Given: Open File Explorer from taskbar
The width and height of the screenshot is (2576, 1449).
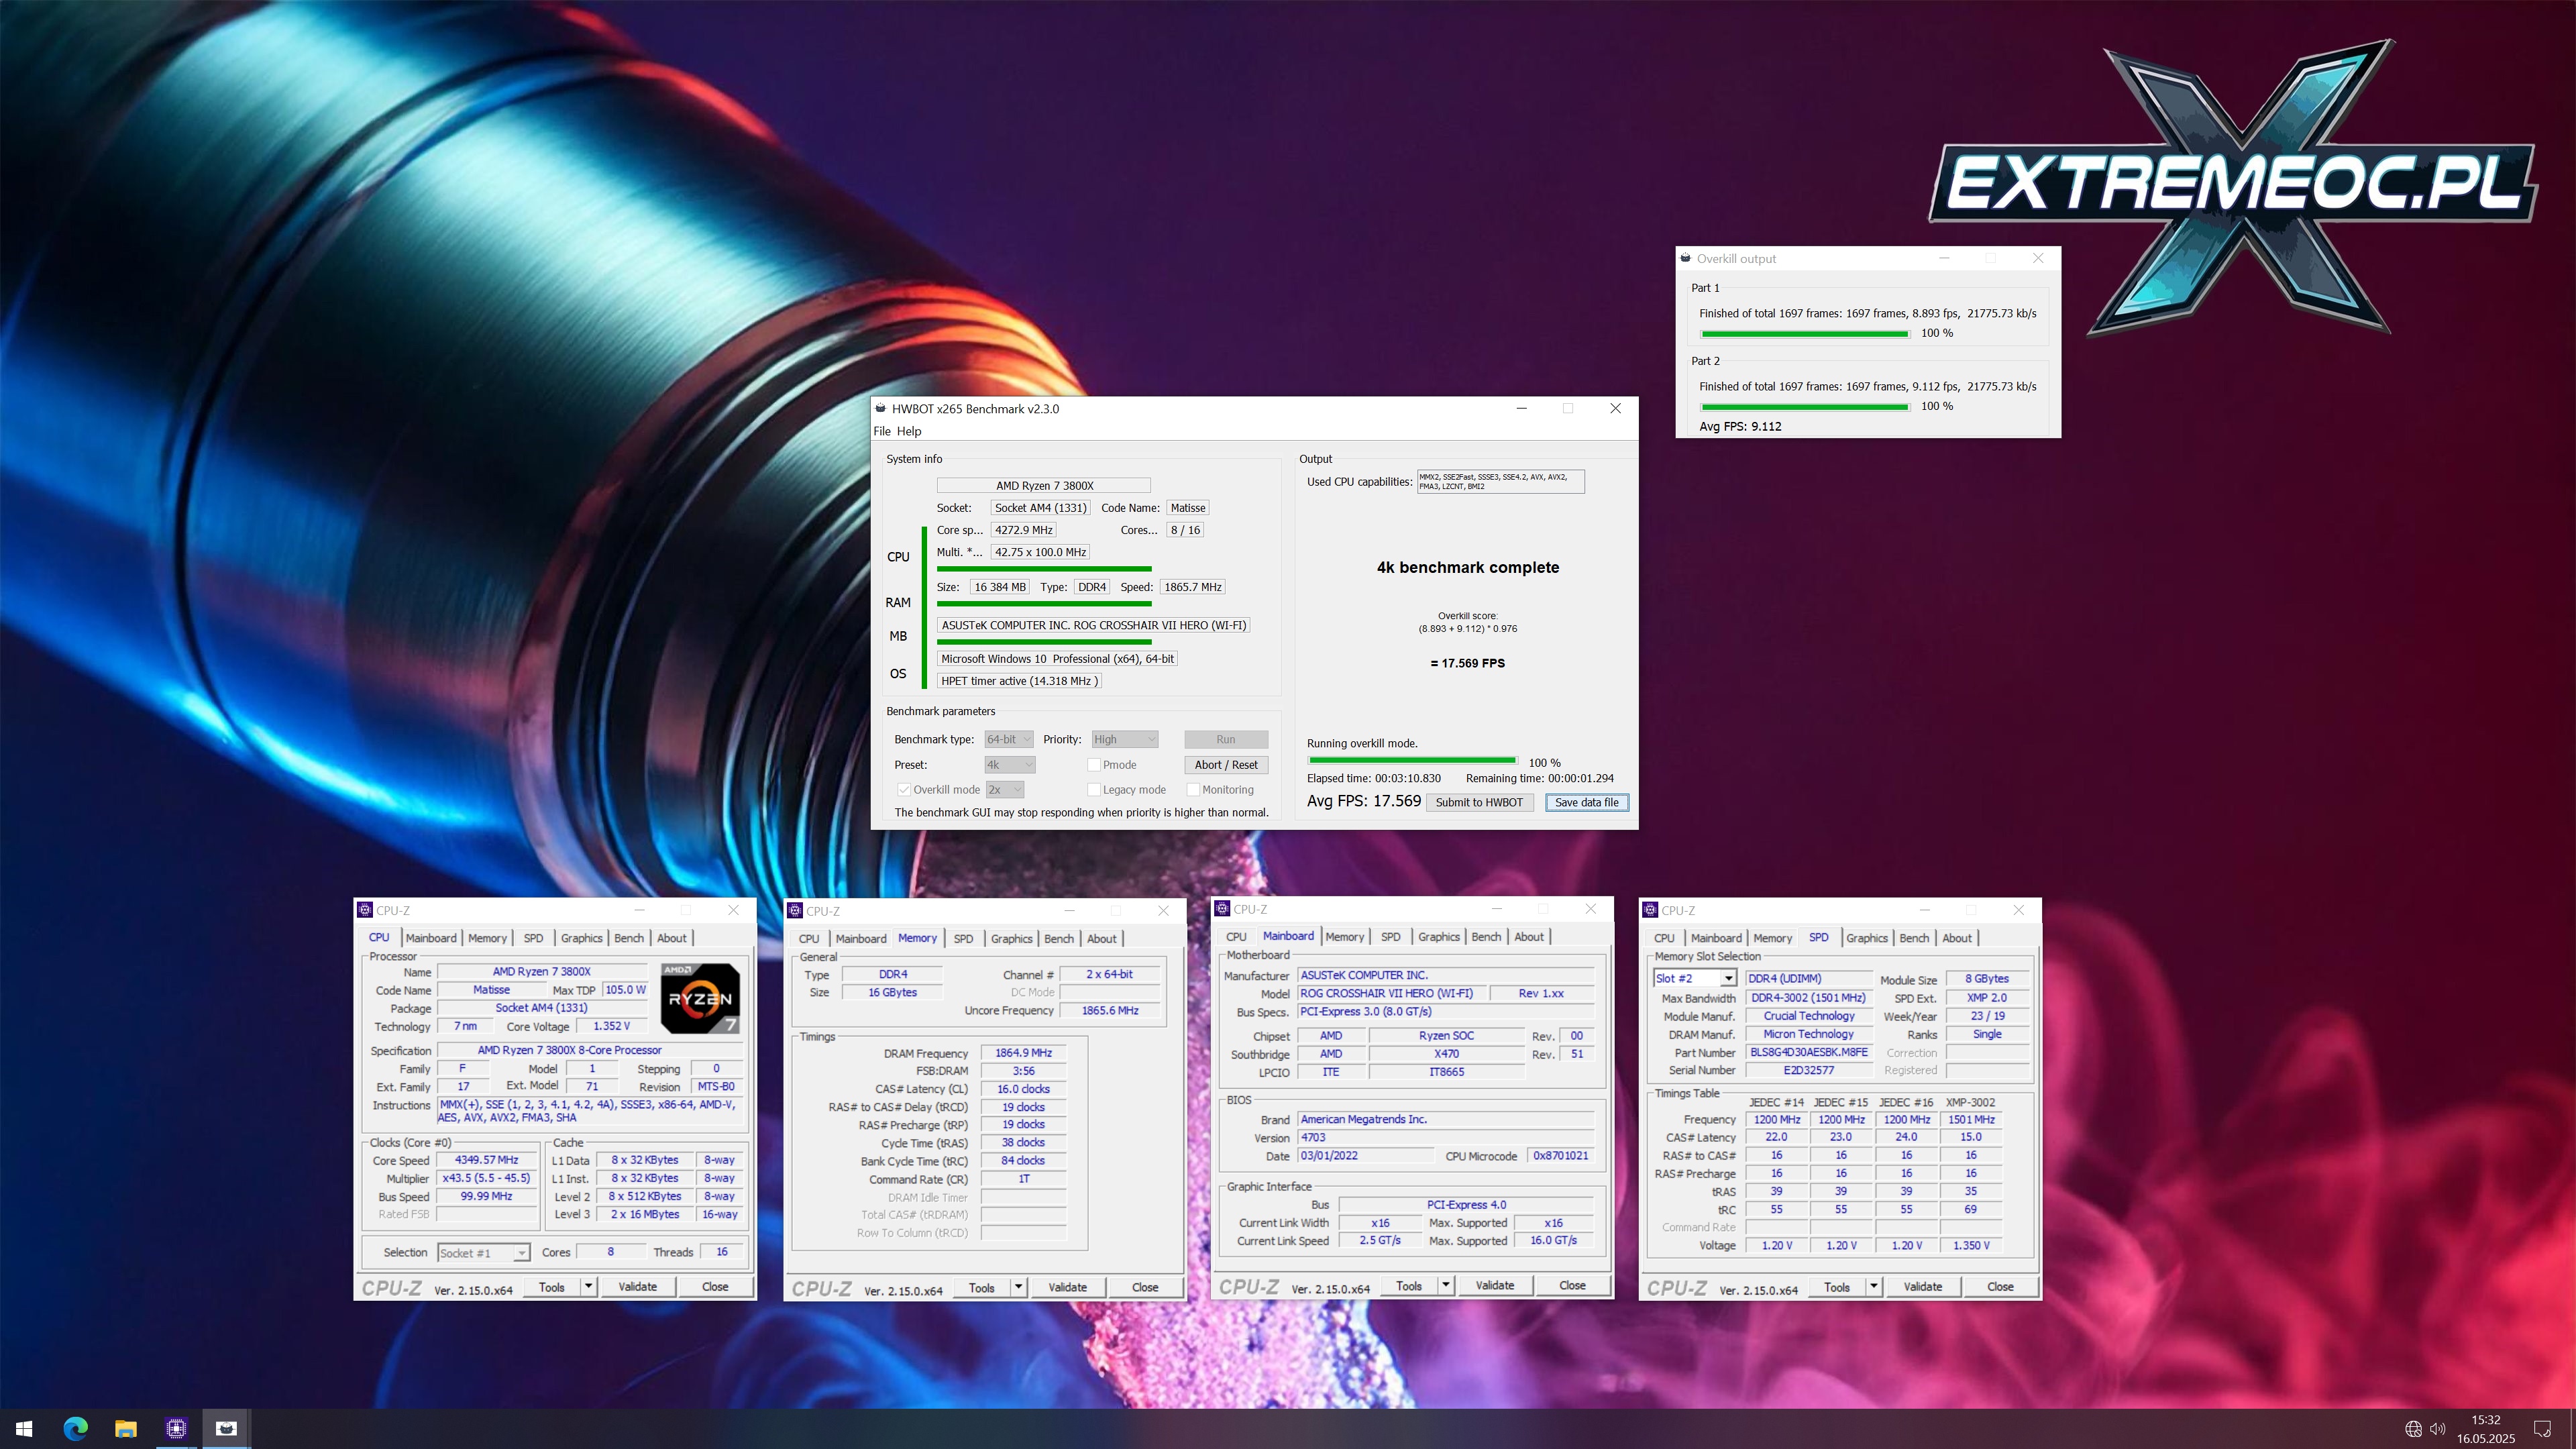Looking at the screenshot, I should pos(125,1428).
